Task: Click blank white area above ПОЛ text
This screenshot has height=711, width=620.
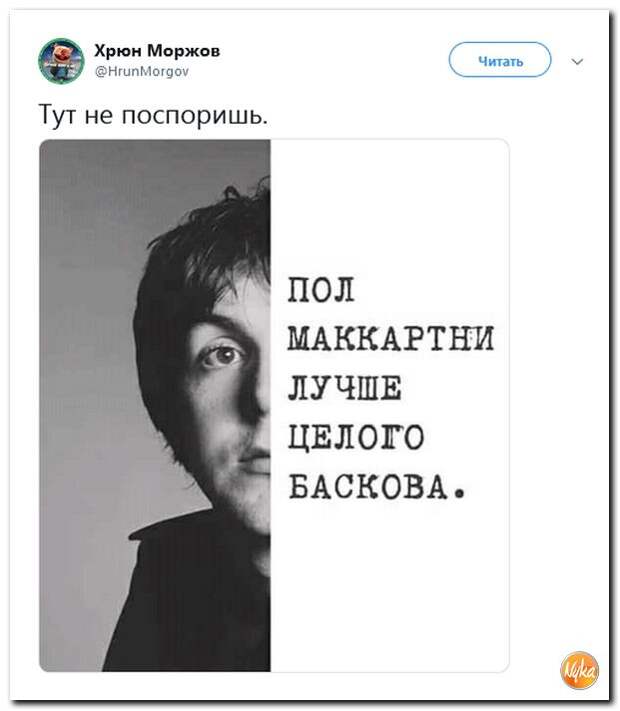Action: 390,204
